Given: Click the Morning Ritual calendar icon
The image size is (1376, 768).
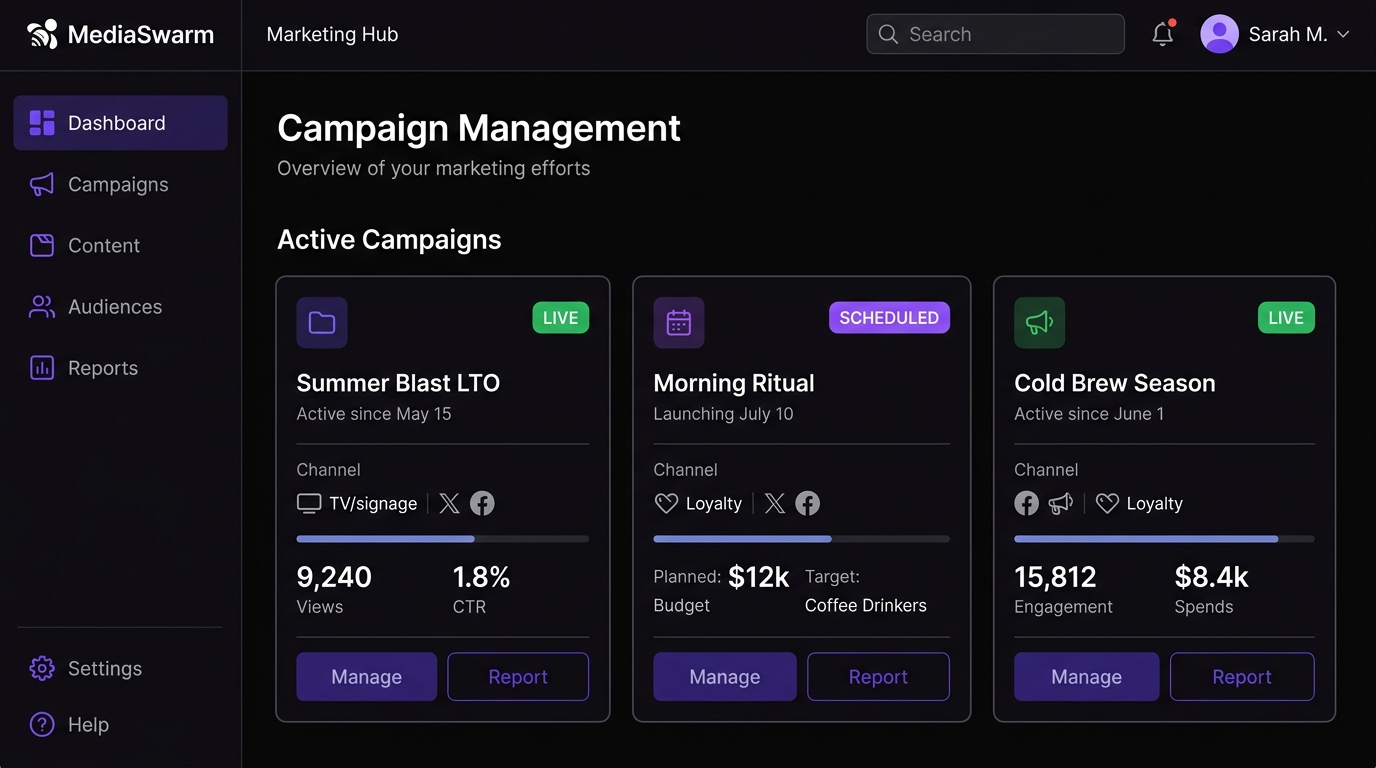Looking at the screenshot, I should (x=679, y=322).
